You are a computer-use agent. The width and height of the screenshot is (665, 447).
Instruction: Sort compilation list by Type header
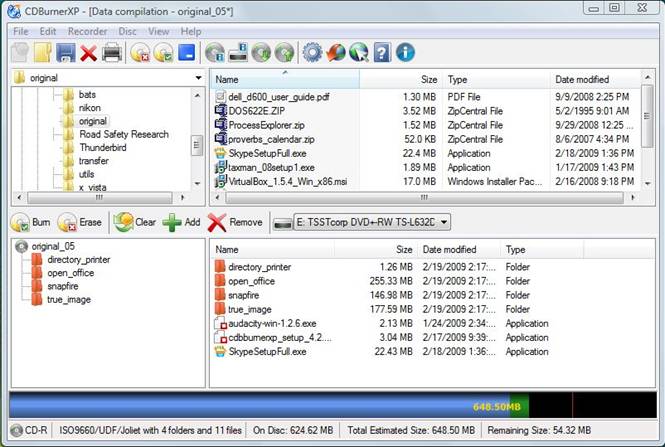(542, 249)
